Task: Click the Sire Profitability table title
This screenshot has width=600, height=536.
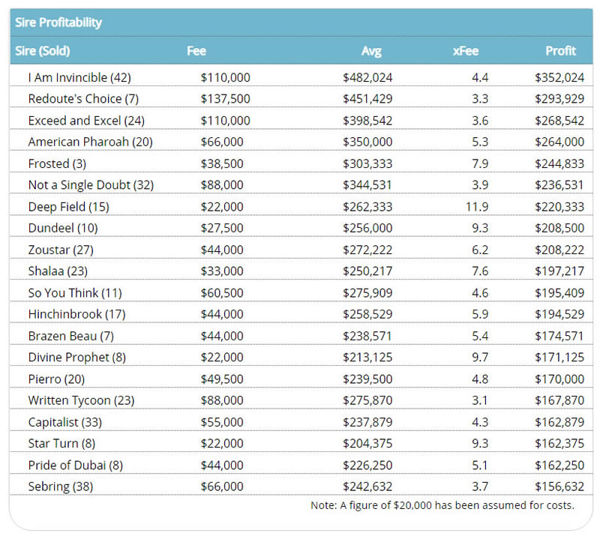Action: [58, 22]
